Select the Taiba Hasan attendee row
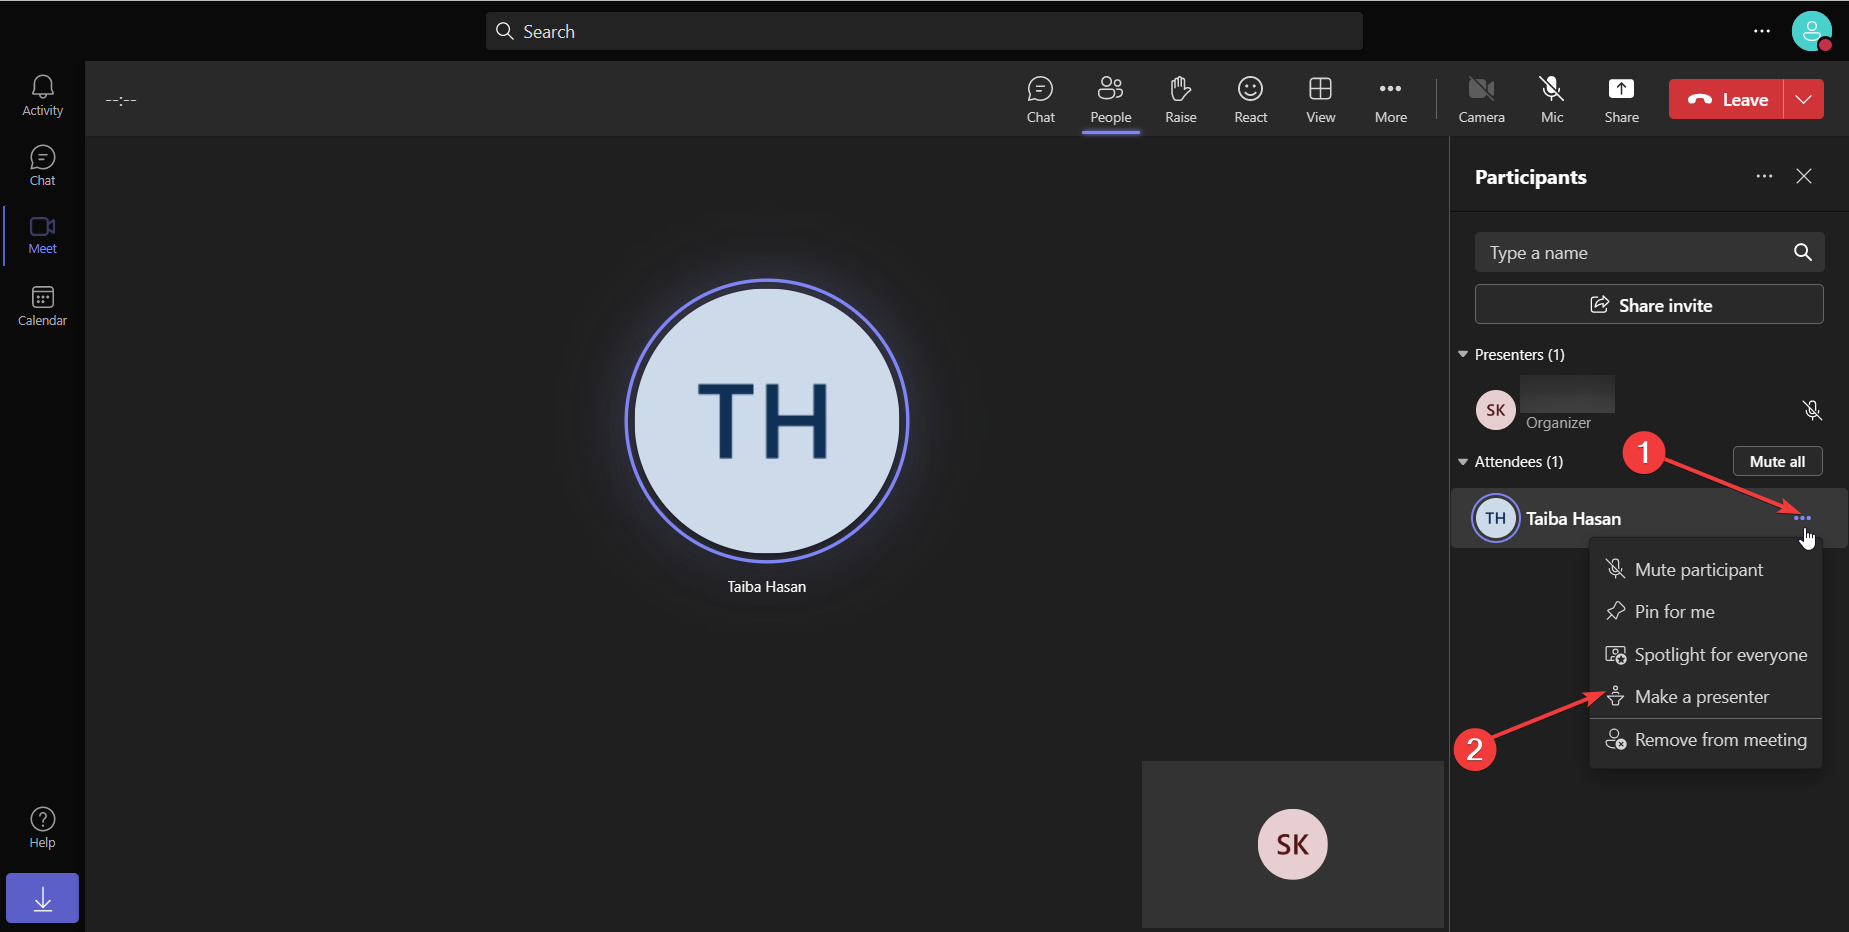Viewport: 1849px width, 932px height. point(1649,518)
